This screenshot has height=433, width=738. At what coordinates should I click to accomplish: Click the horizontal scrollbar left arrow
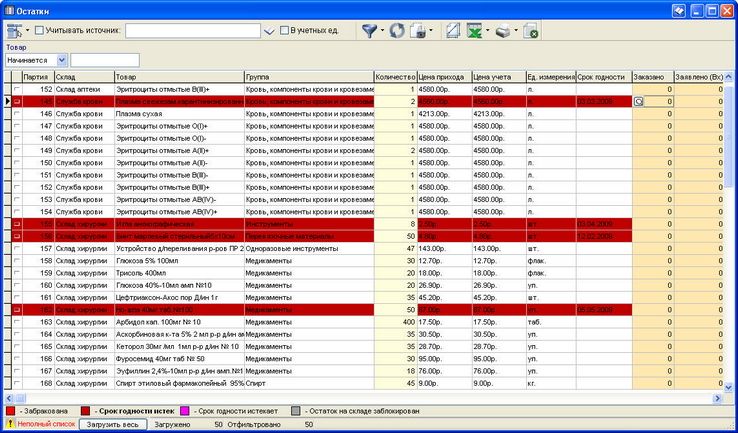[x=8, y=398]
